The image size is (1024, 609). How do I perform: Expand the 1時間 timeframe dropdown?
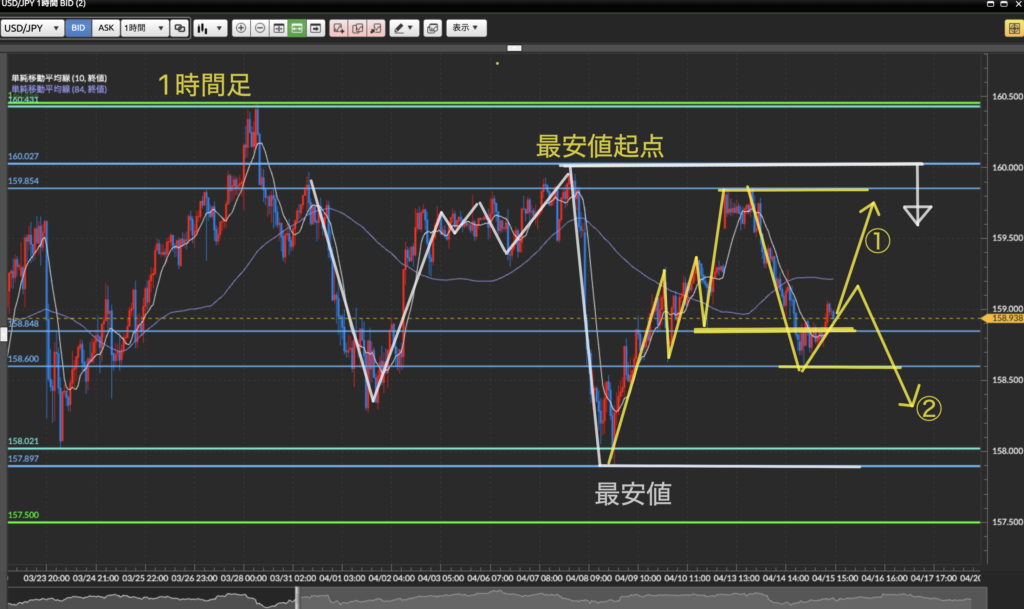tap(144, 29)
